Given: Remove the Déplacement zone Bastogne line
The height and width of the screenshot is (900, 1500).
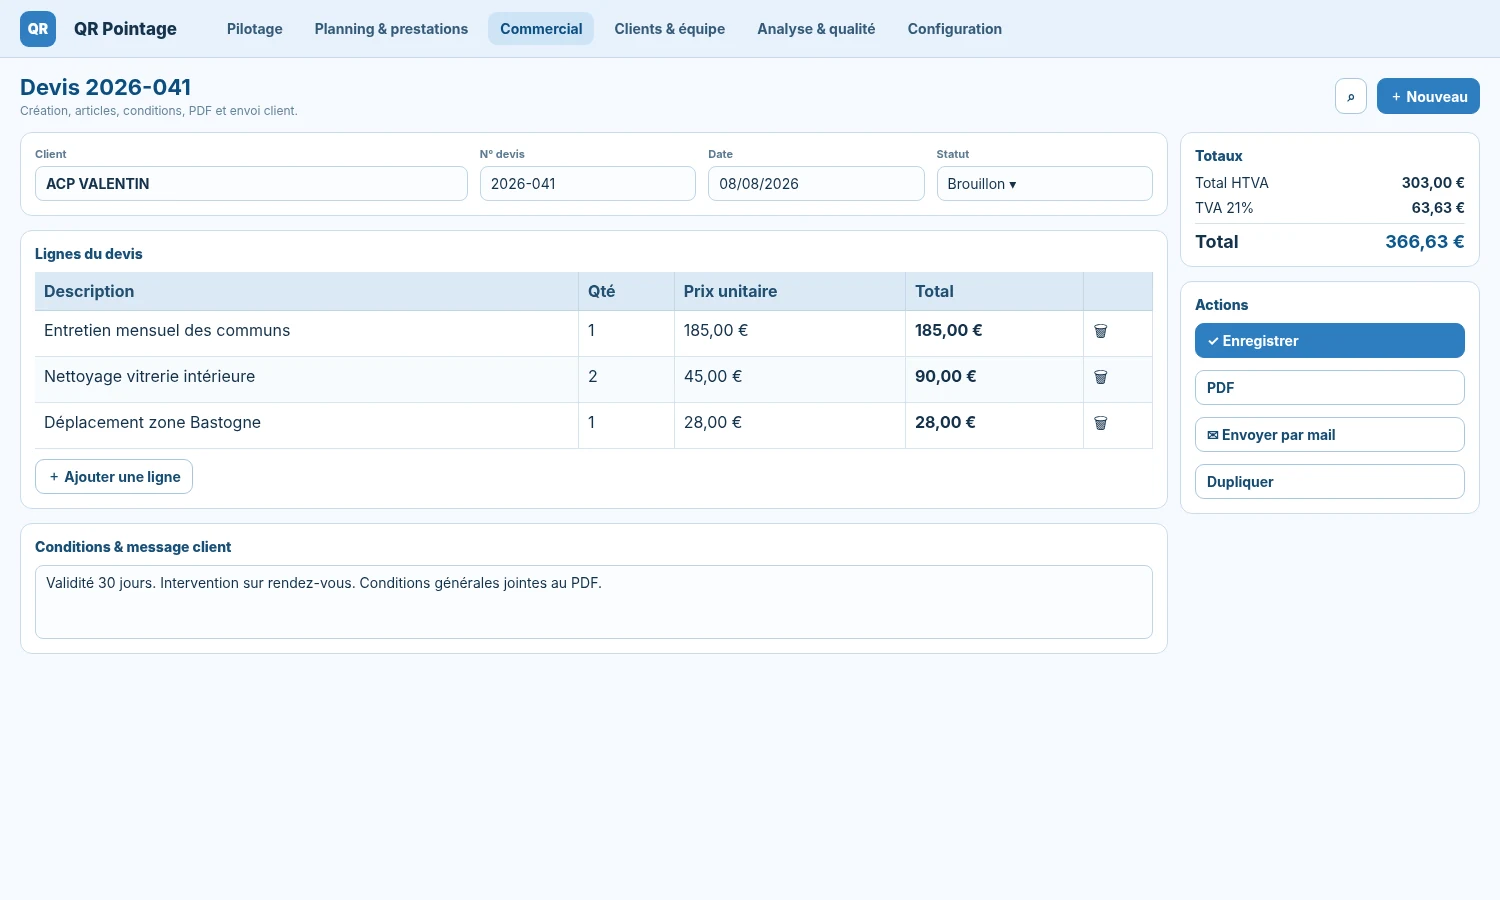Looking at the screenshot, I should 1100,423.
